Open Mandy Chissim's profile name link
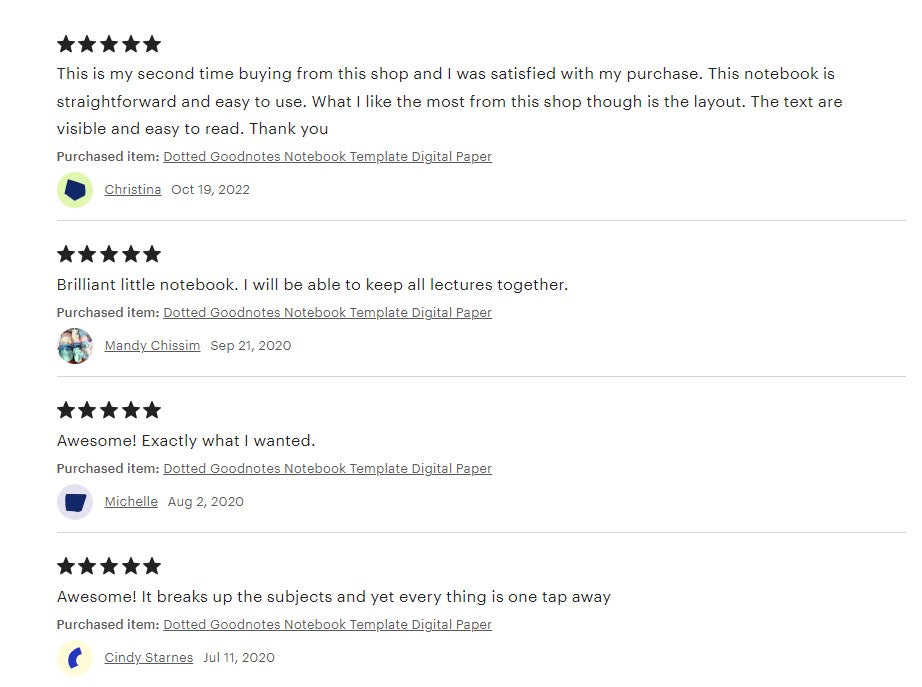The width and height of the screenshot is (922, 687). [x=152, y=346]
